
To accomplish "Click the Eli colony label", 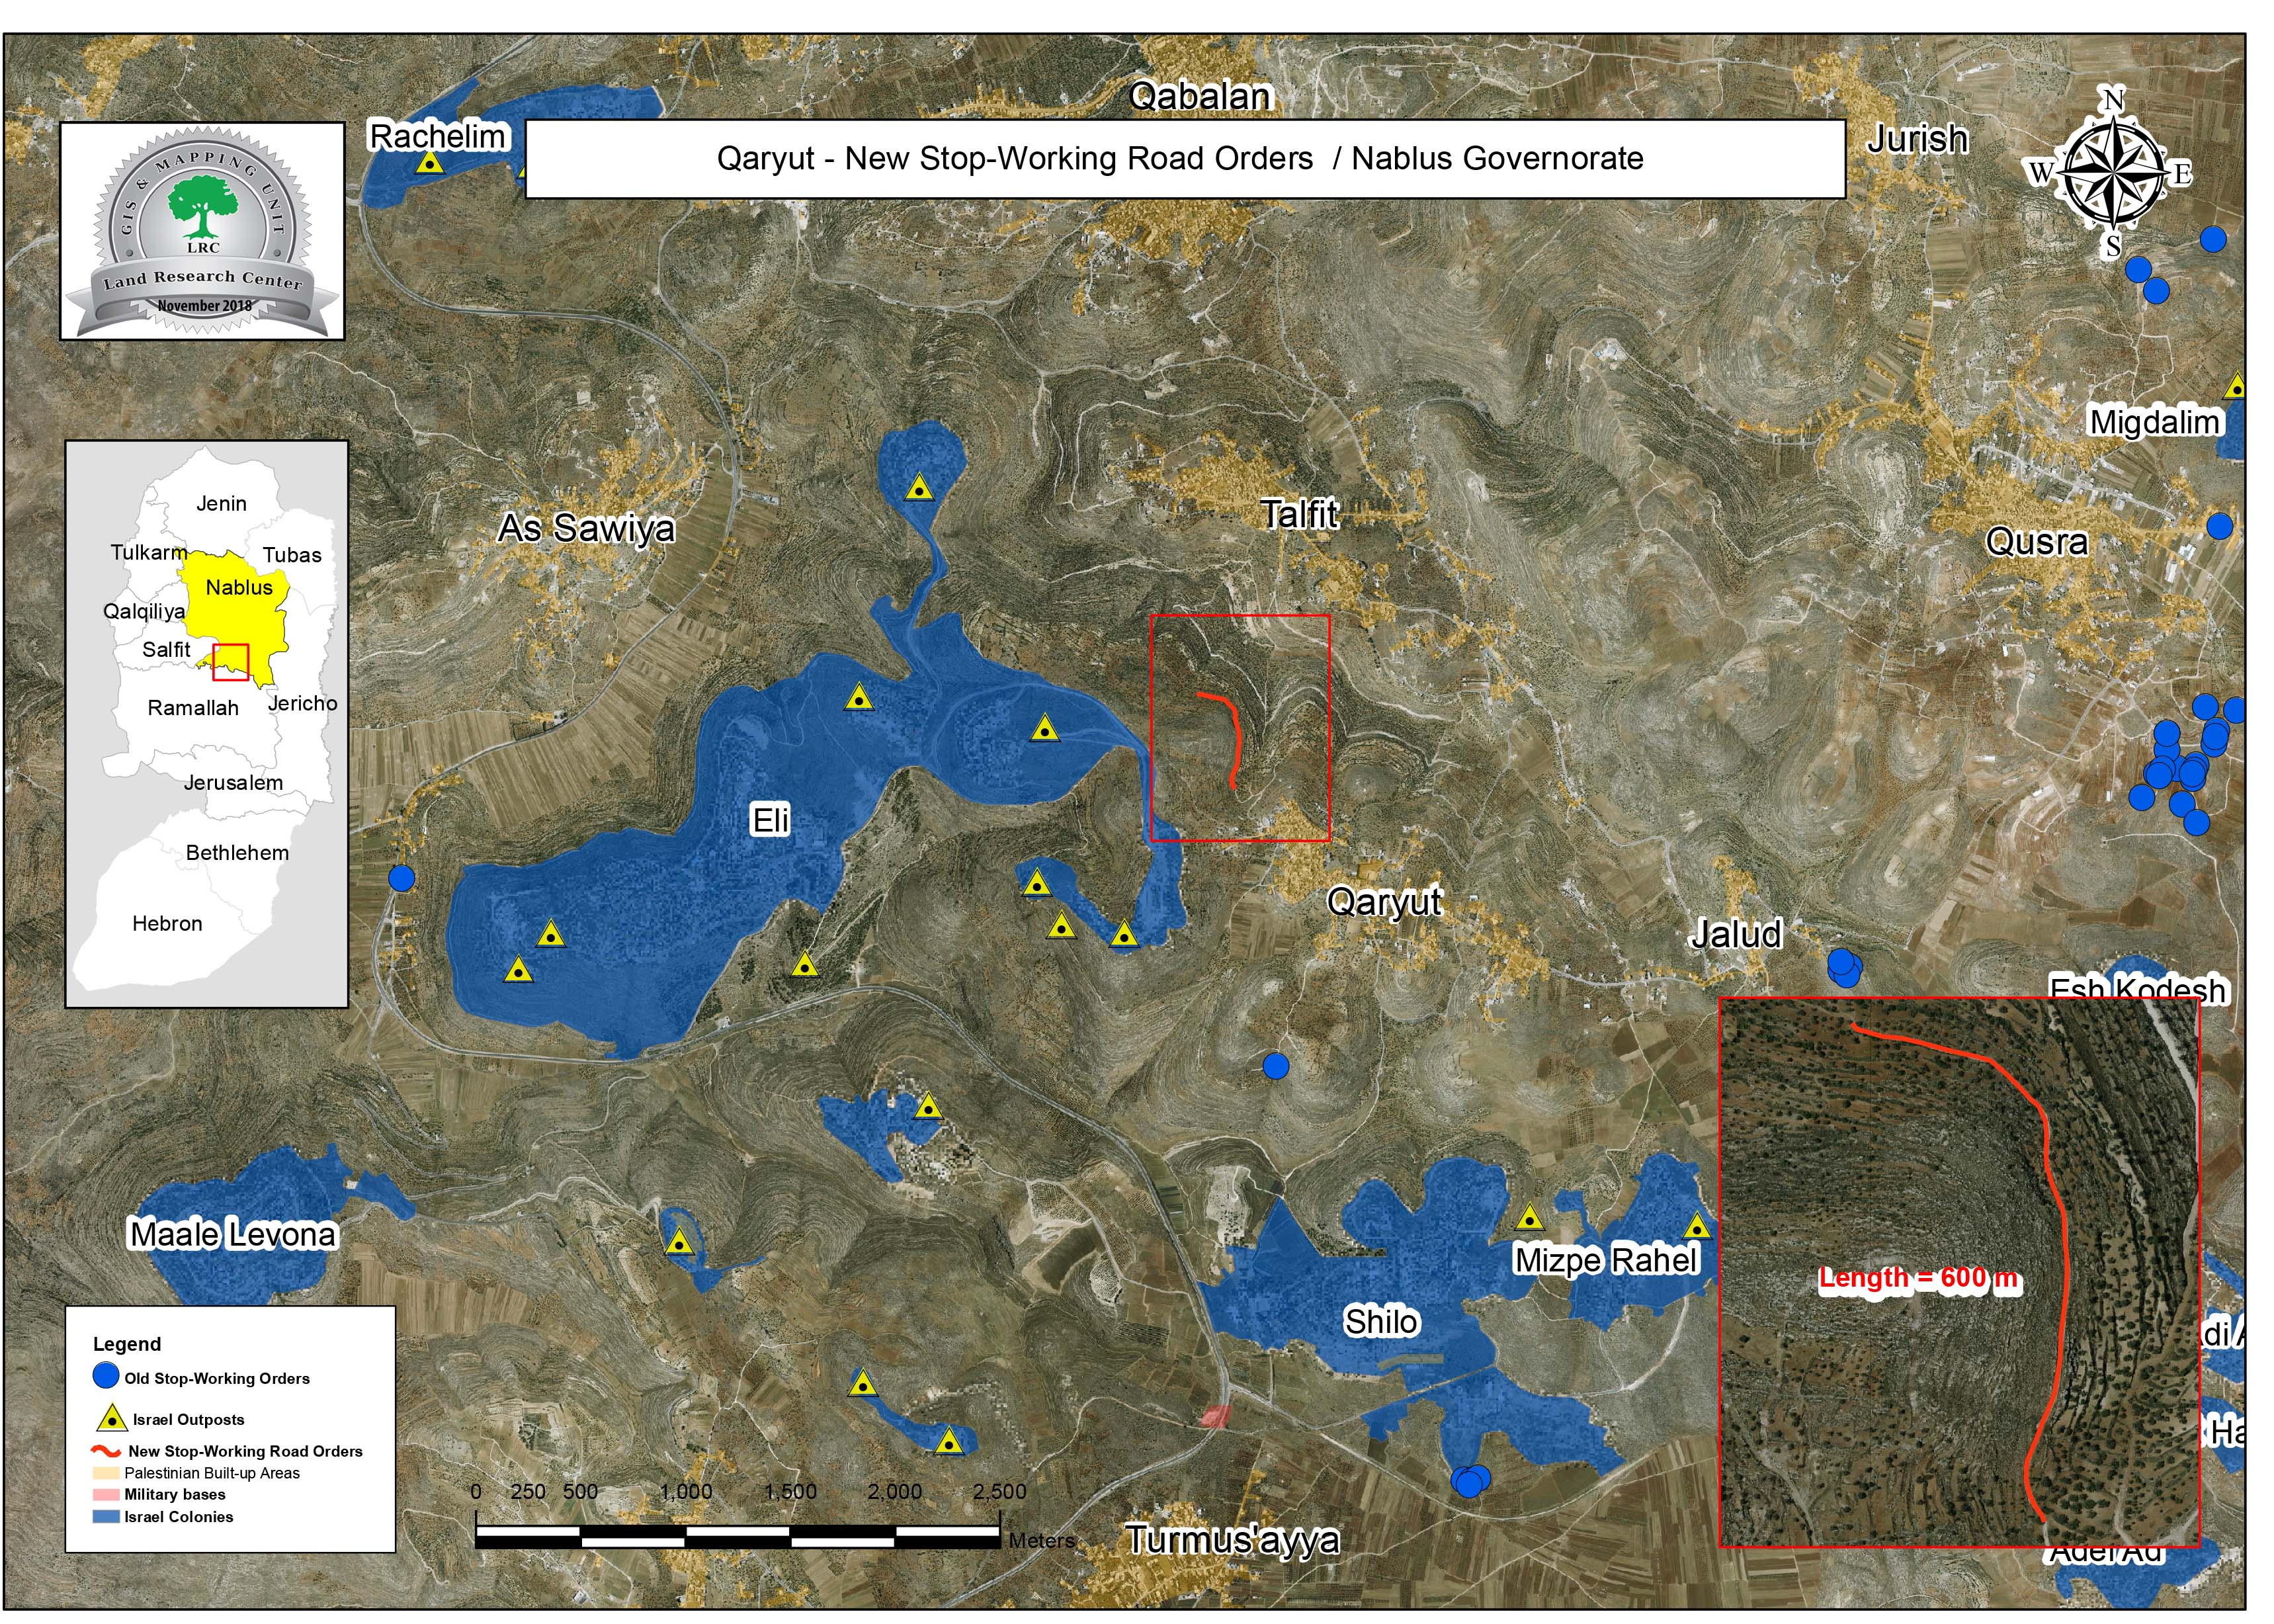I will [x=770, y=820].
